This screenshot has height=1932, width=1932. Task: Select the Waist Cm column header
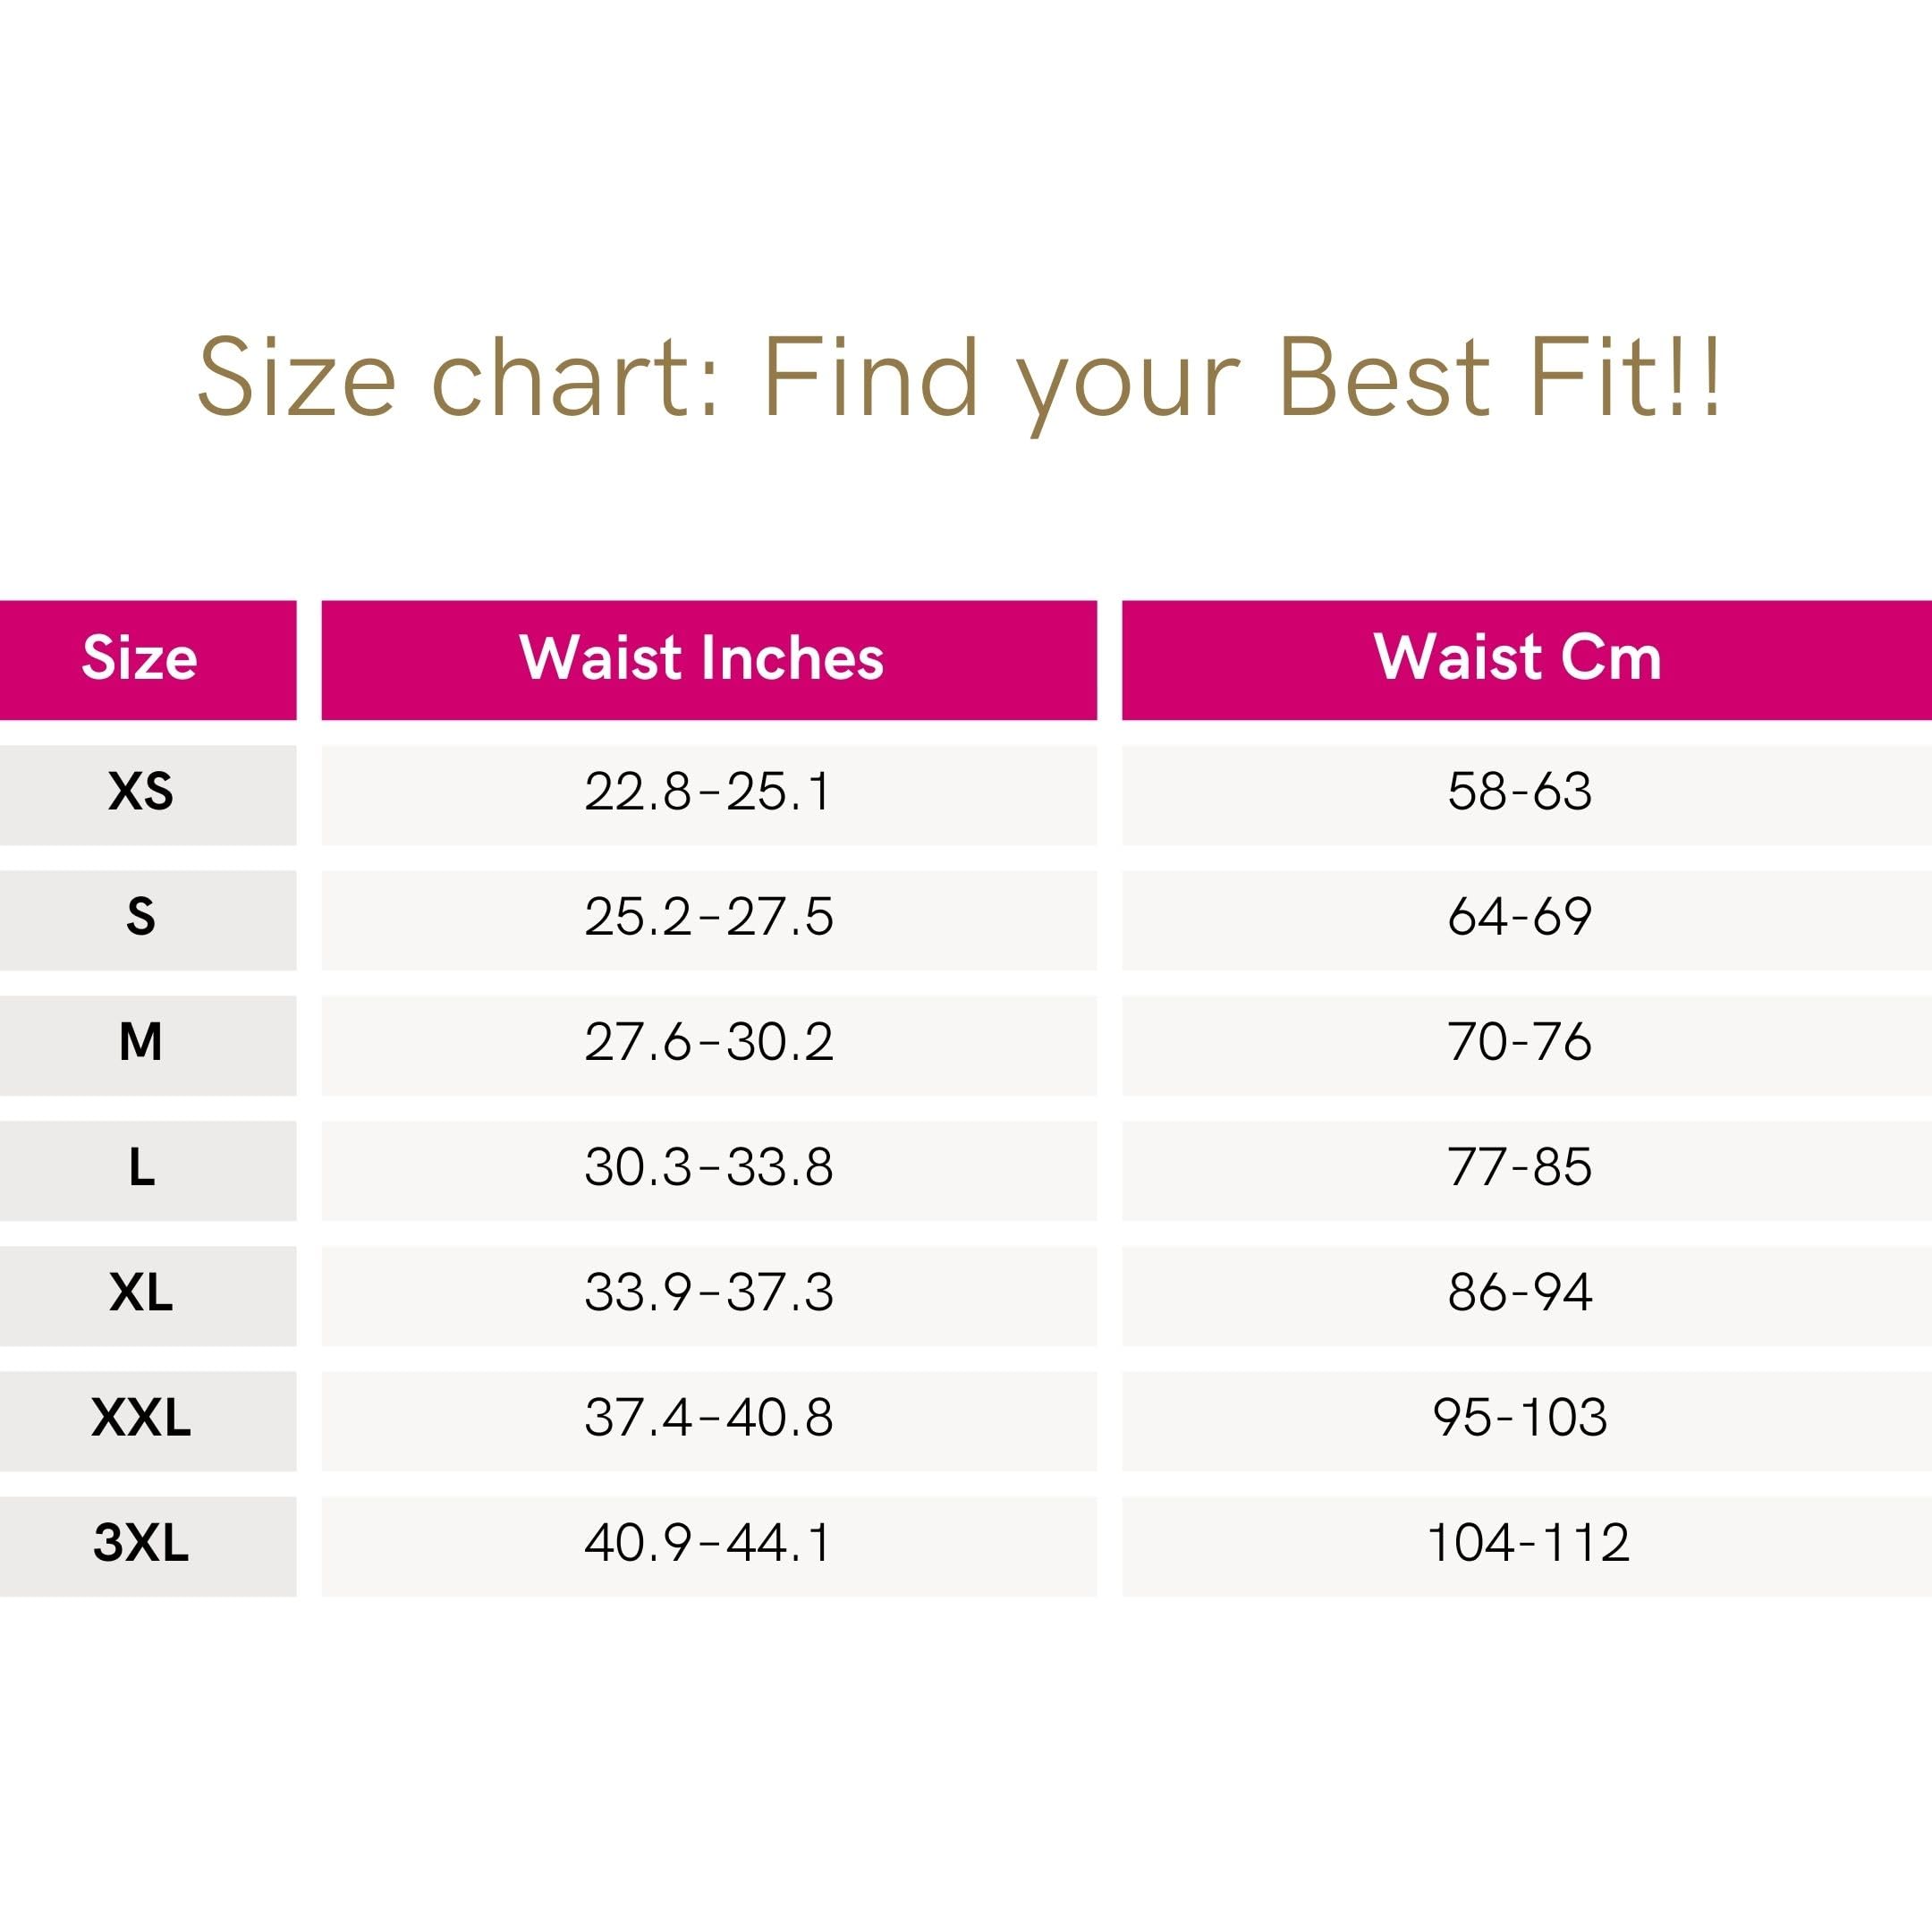pos(1518,658)
